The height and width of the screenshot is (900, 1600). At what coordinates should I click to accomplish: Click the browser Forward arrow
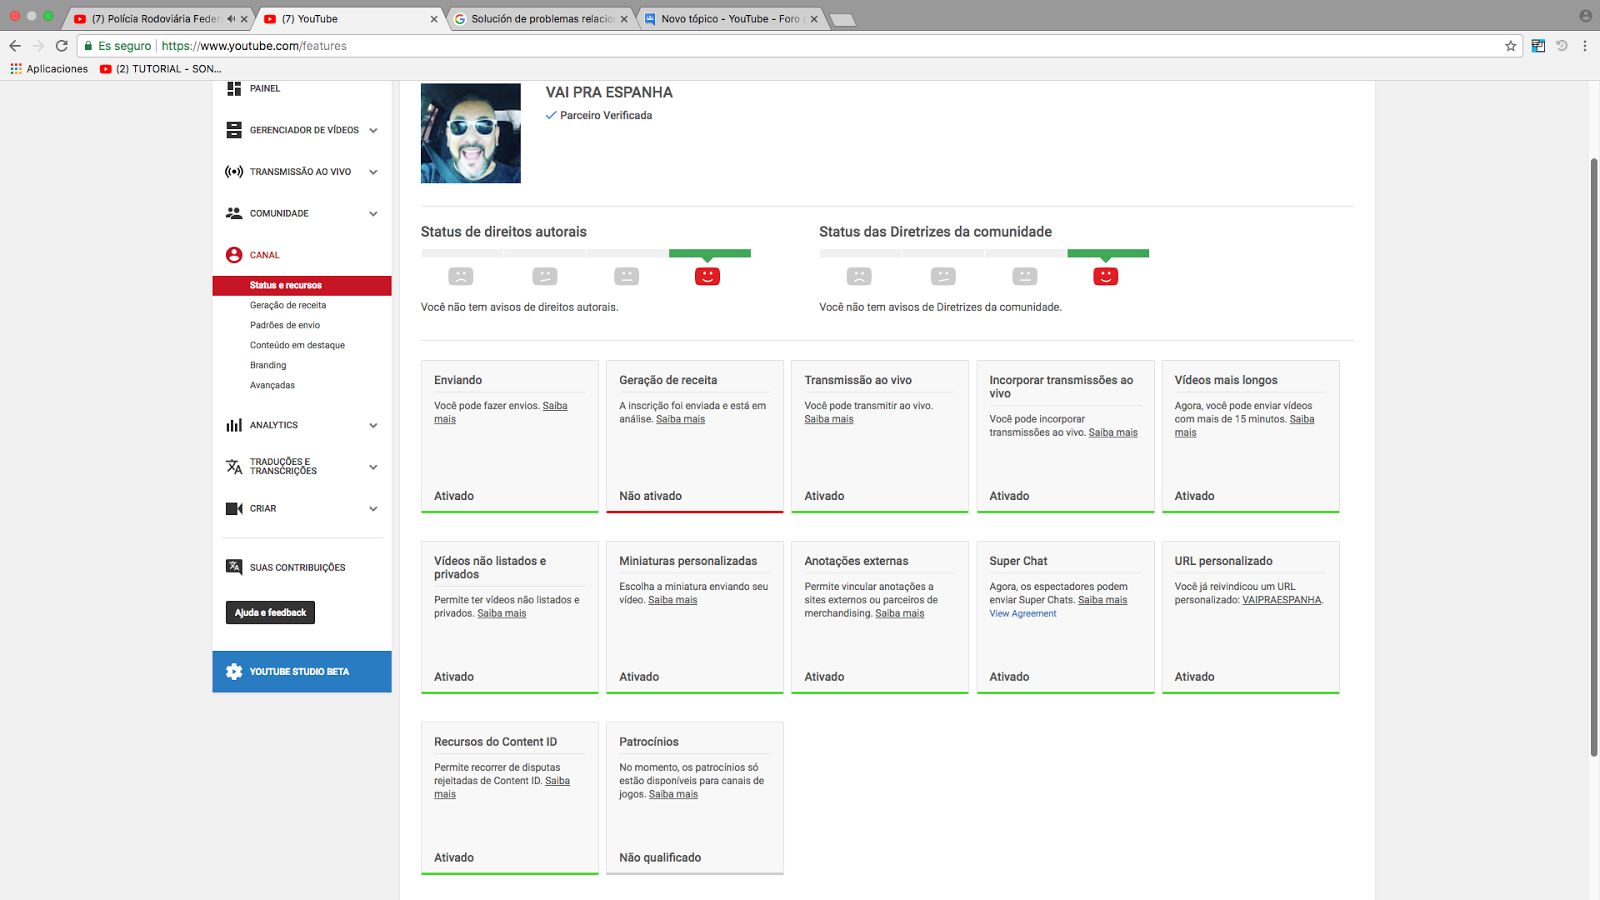click(x=38, y=46)
